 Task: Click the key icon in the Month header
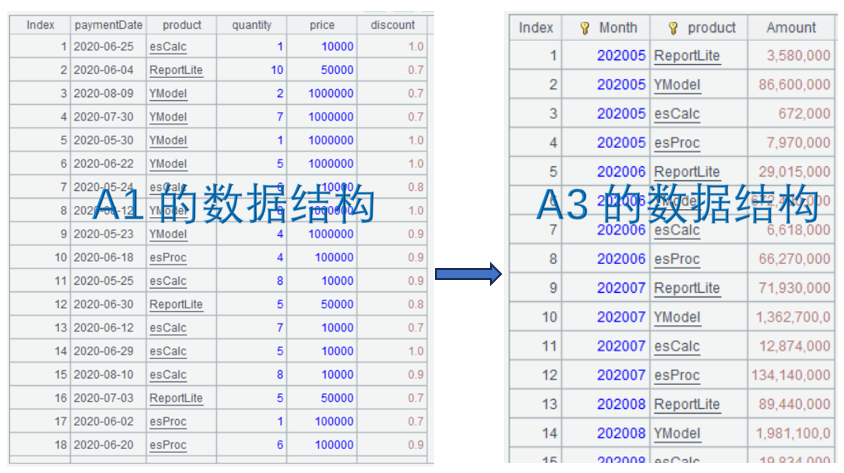point(585,28)
